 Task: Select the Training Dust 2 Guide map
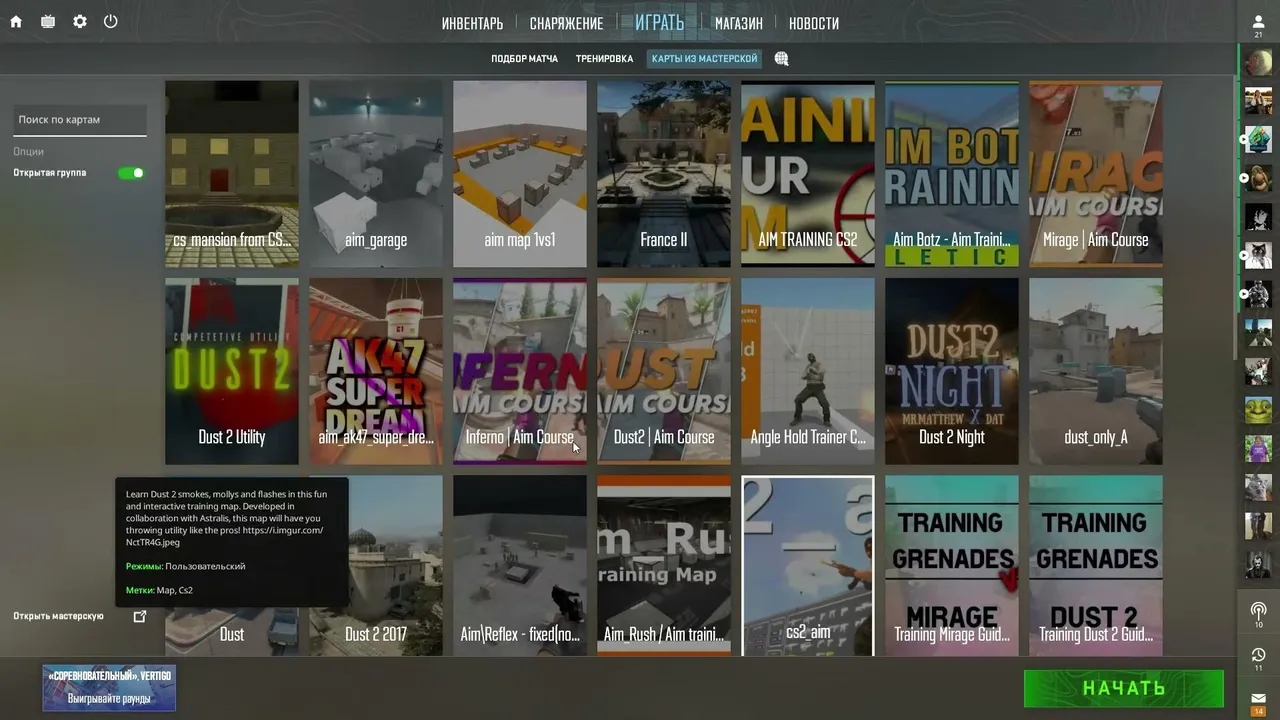[1096, 566]
